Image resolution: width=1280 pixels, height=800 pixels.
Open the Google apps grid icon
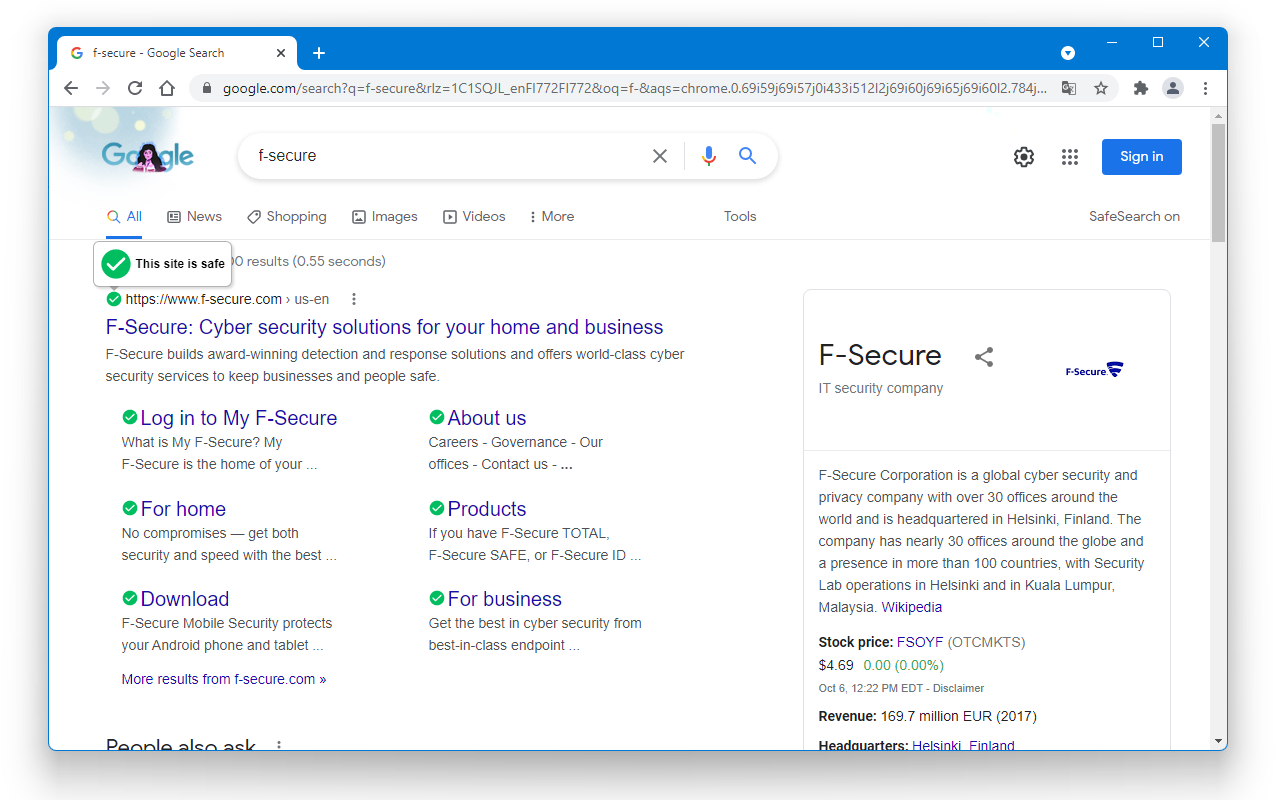(x=1070, y=157)
